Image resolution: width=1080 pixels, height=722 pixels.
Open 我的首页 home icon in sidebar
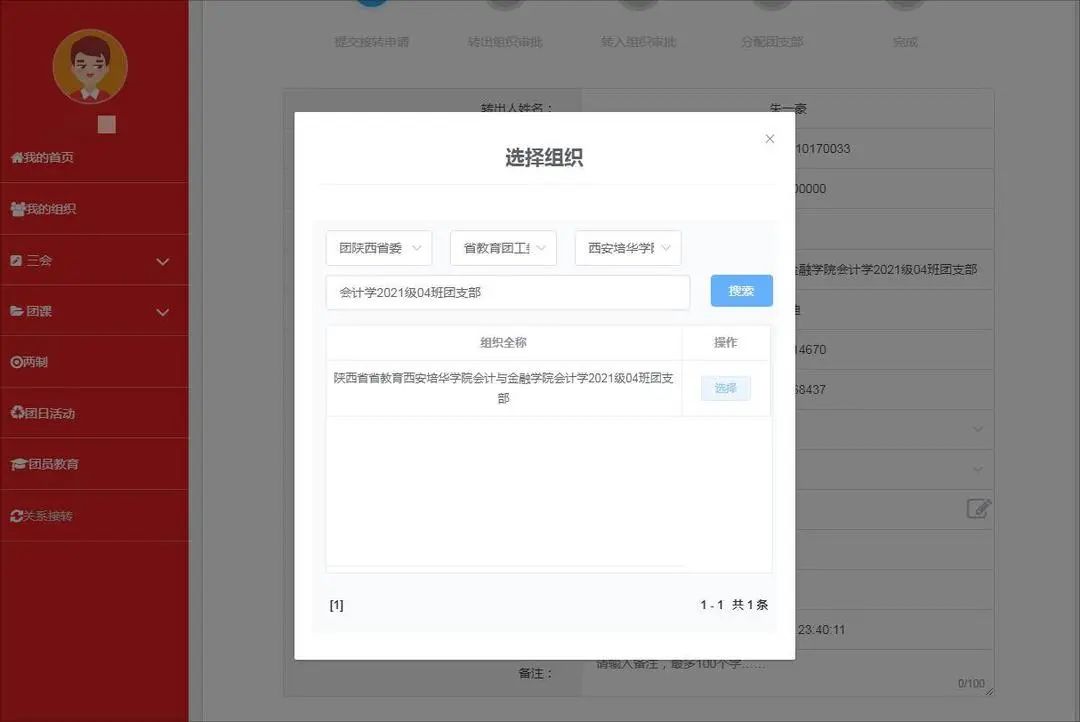click(17, 158)
